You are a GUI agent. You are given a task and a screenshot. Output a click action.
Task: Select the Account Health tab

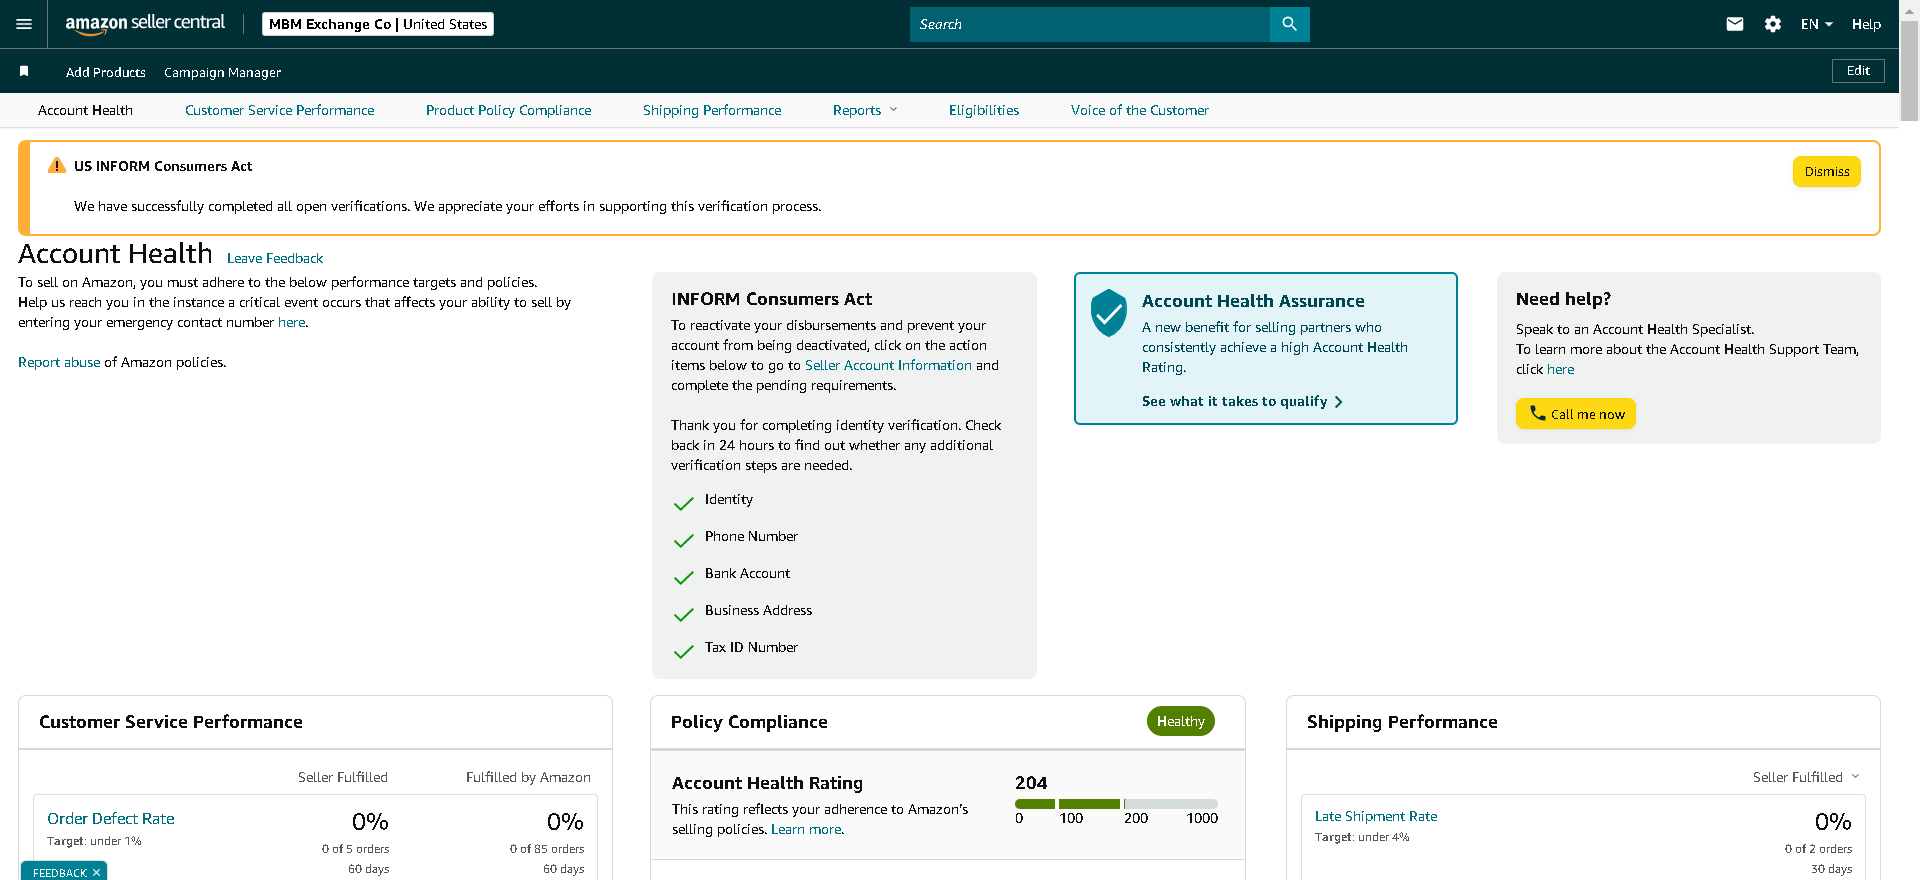pos(85,110)
